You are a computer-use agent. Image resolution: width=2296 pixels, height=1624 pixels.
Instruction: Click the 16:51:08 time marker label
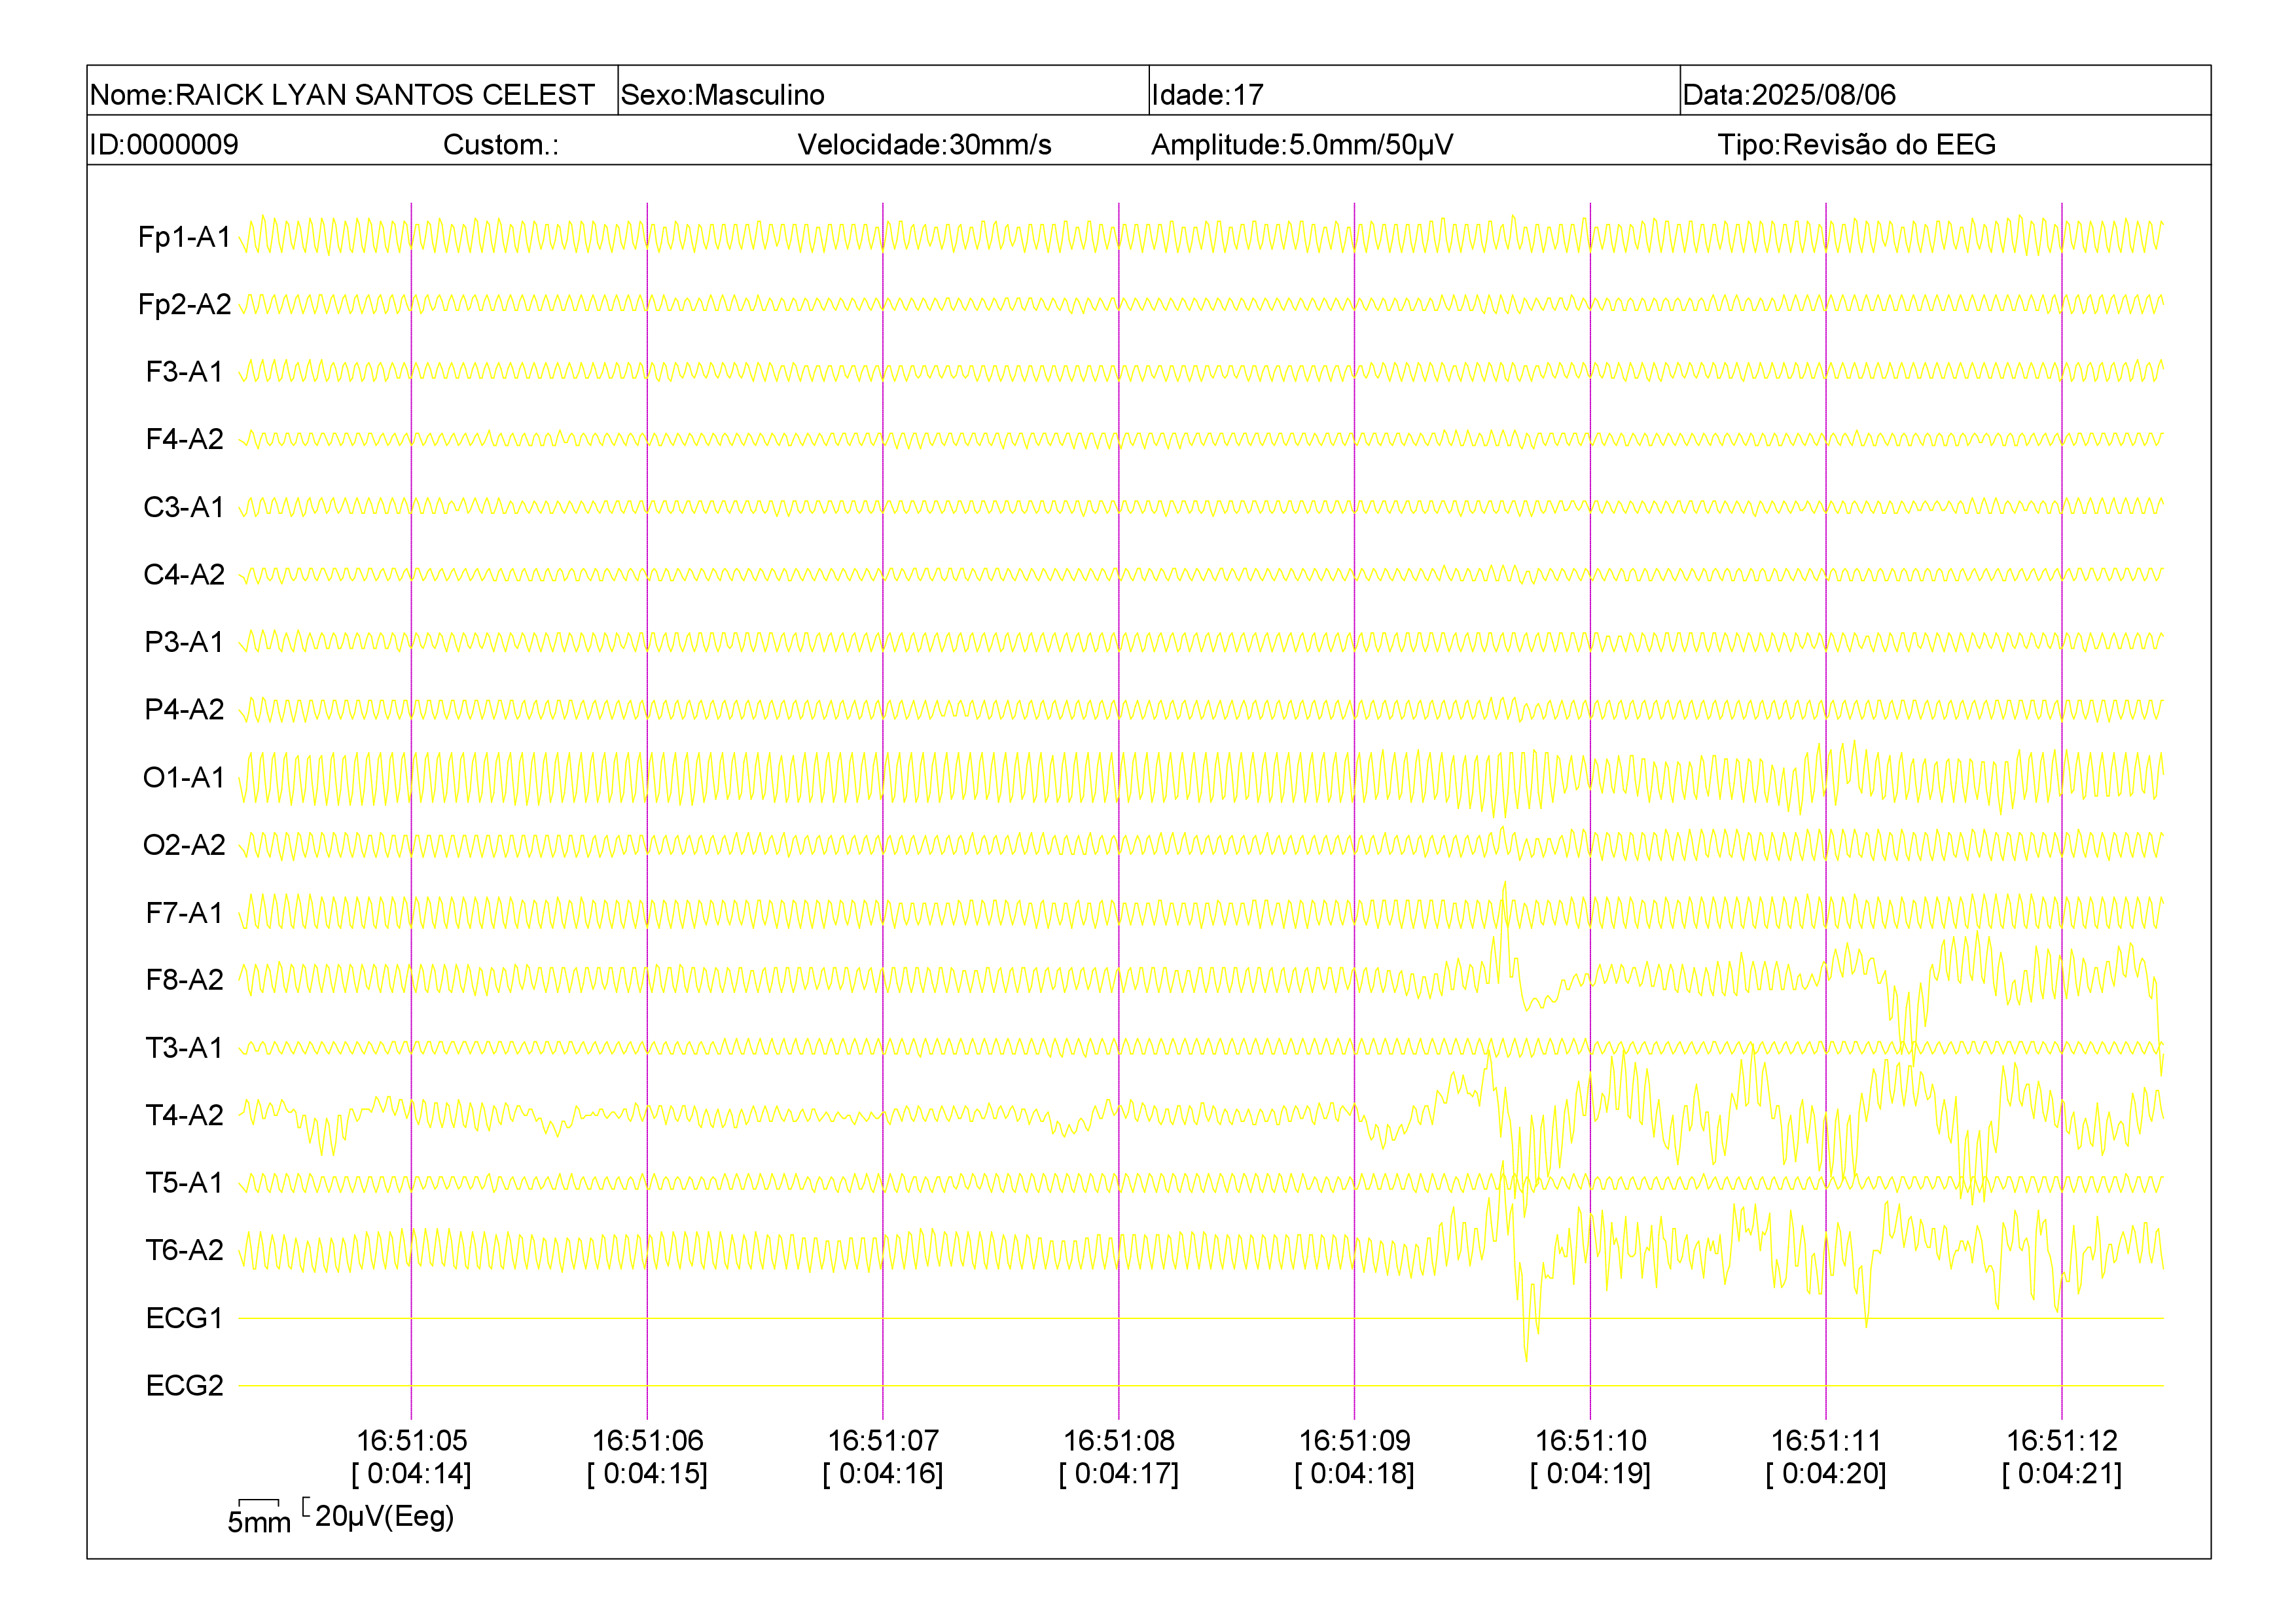pyautogui.click(x=1119, y=1441)
